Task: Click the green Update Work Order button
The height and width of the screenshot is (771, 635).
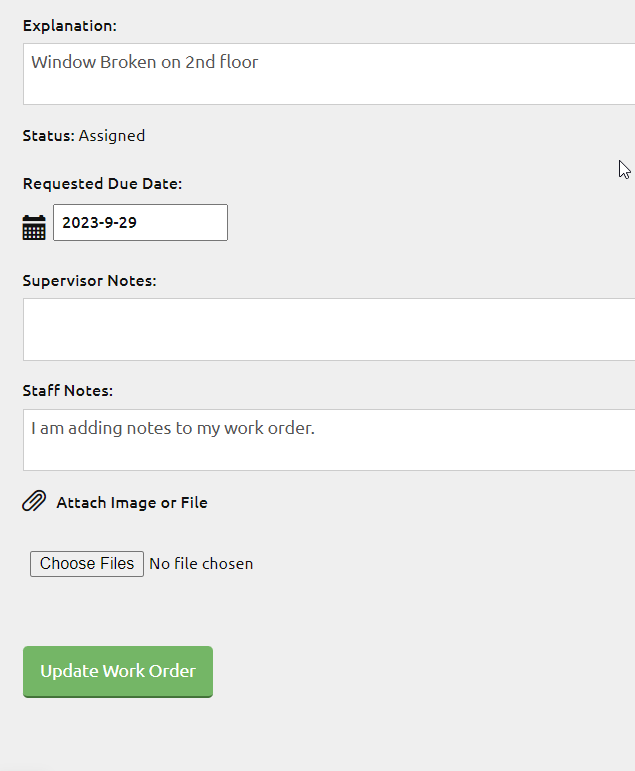Action: coord(118,671)
